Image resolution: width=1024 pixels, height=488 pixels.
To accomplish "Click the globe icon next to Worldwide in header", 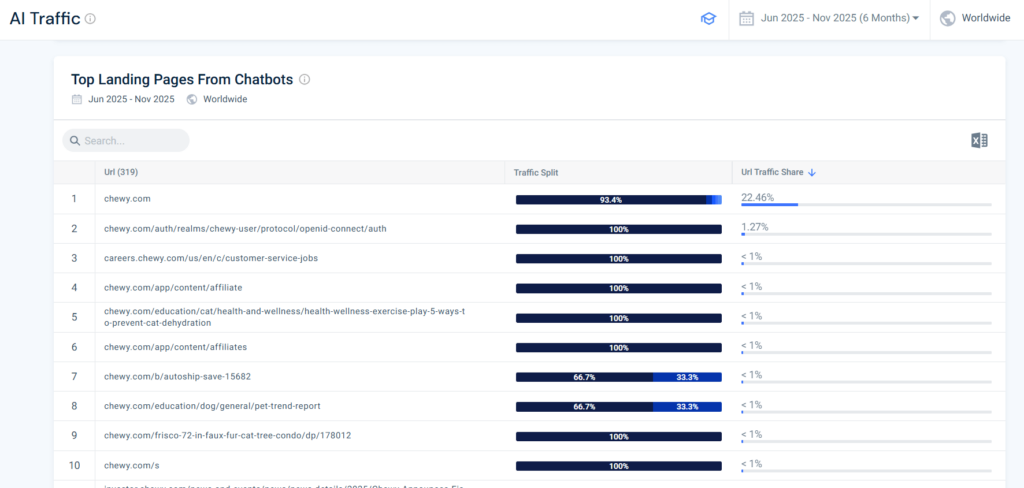I will tap(947, 18).
